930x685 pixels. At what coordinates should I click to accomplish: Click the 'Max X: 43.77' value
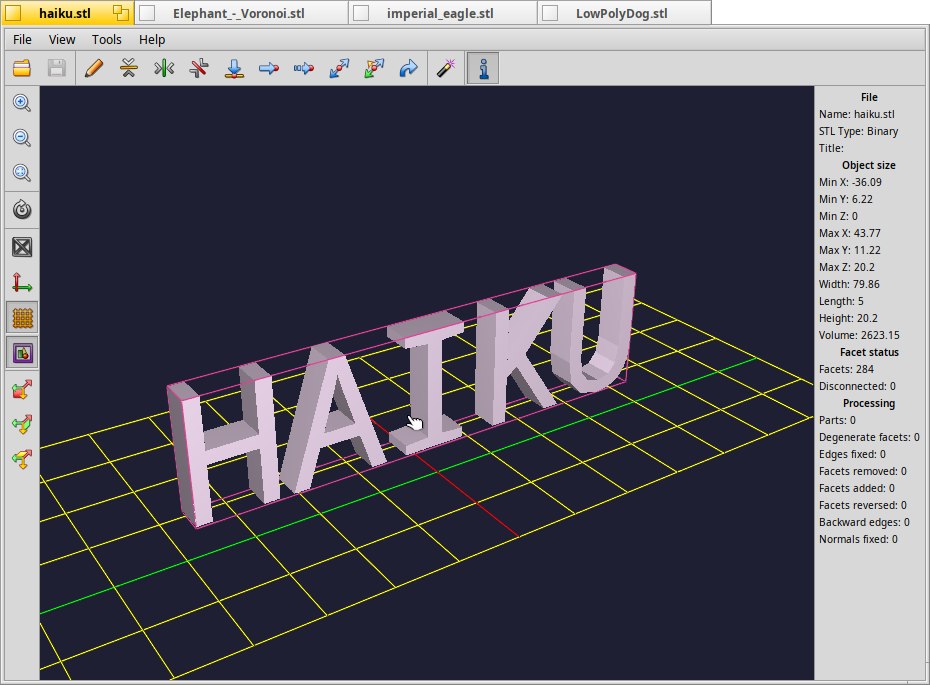tap(849, 233)
